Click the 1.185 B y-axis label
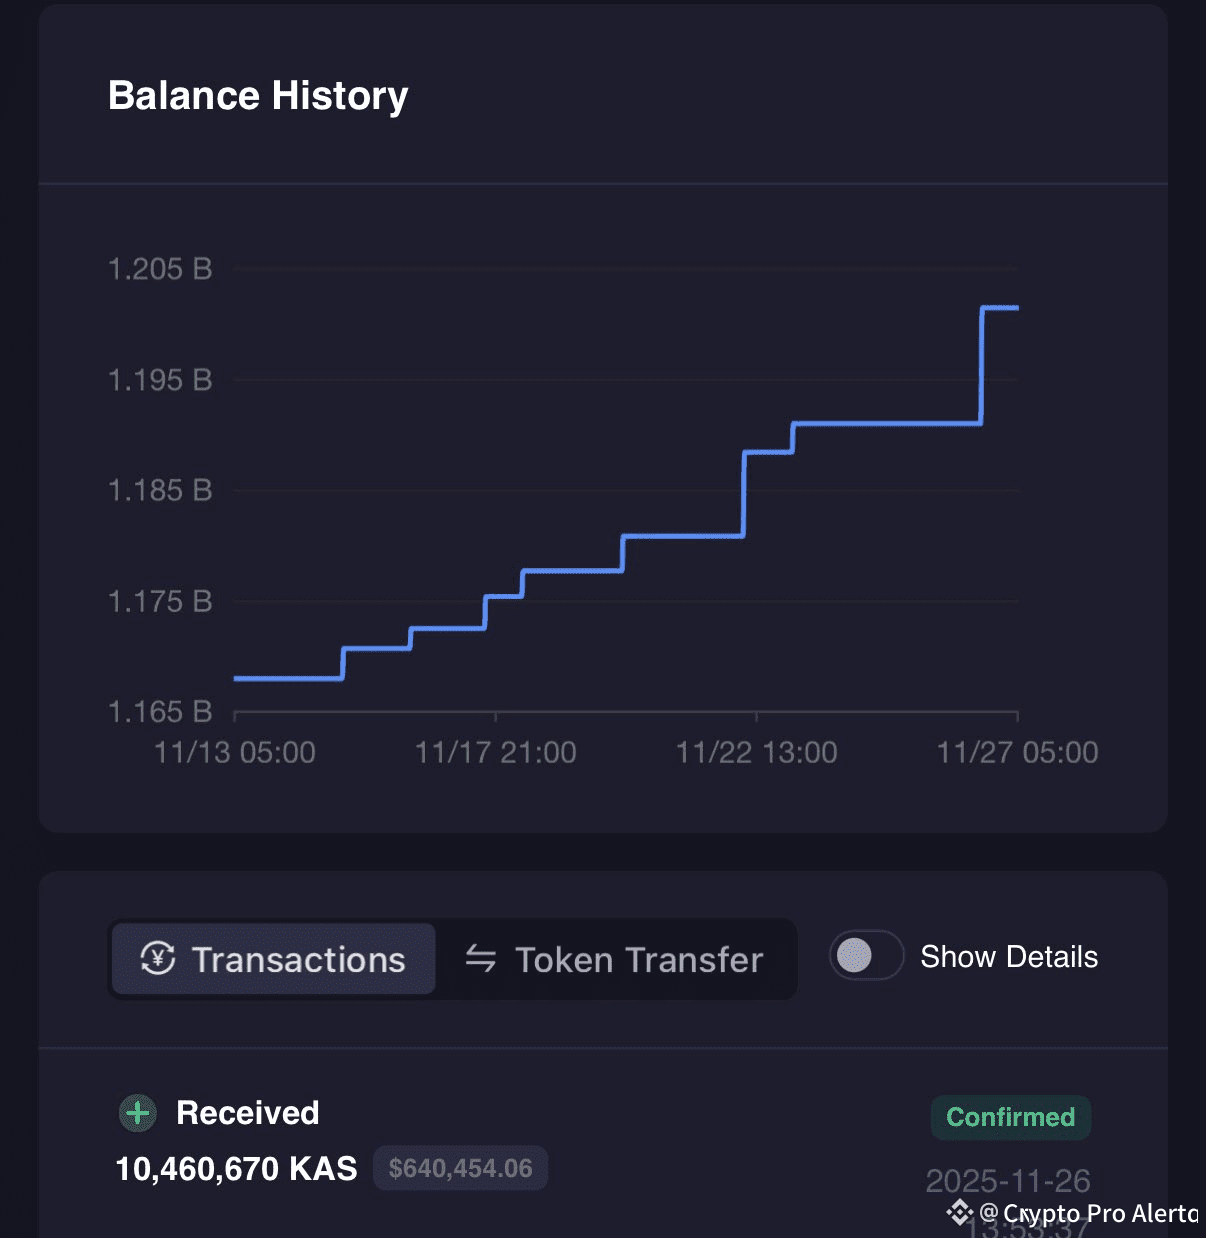This screenshot has height=1238, width=1206. tap(160, 490)
